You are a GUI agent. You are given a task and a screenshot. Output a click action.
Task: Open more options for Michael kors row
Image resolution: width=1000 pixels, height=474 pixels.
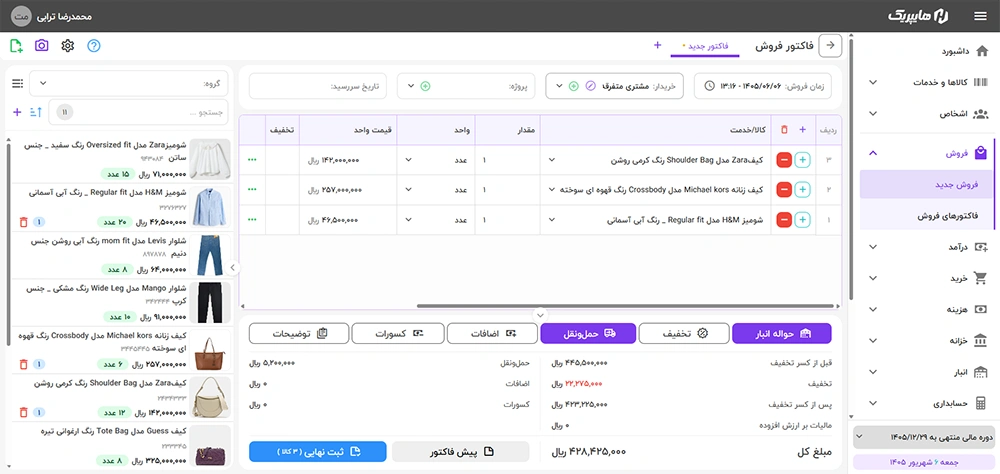252,189
